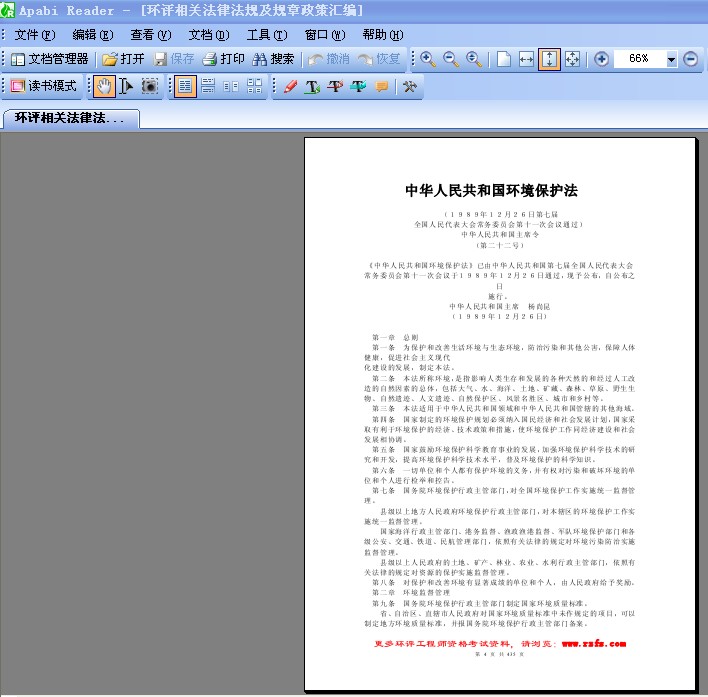708x697 pixels.
Task: Click the round plus zoom button
Action: (x=601, y=59)
